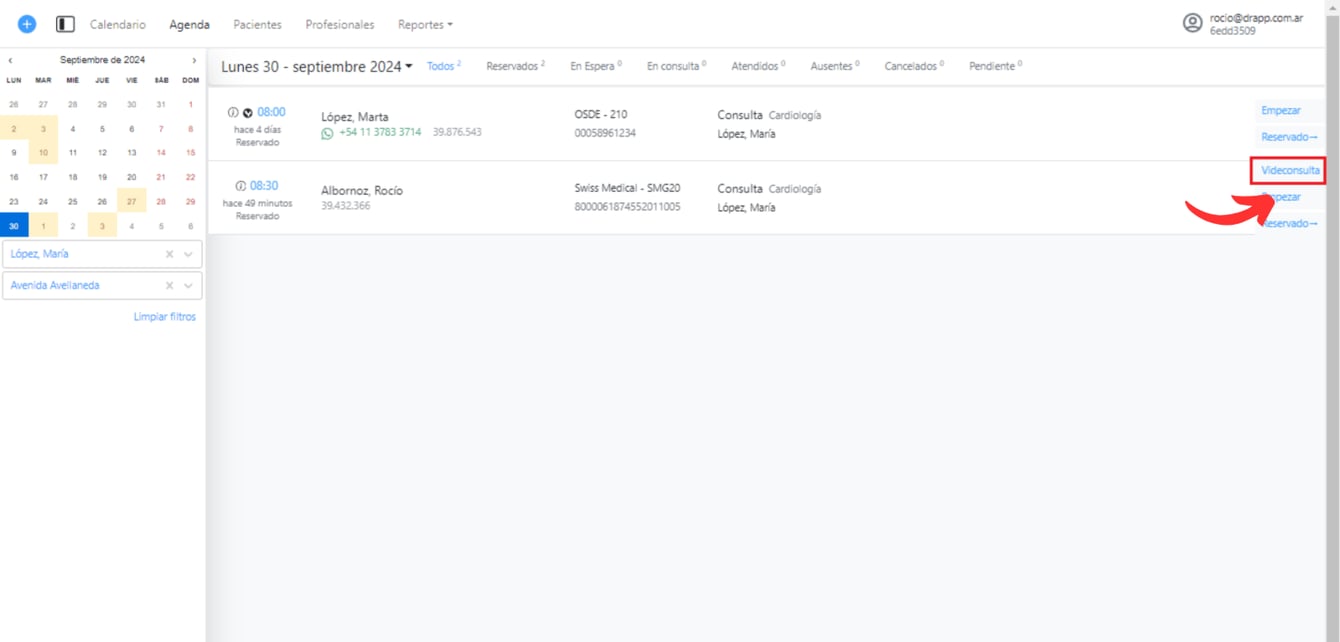The height and width of the screenshot is (642, 1340).
Task: Click the dark badge icon next to 08:00
Action: 248,112
